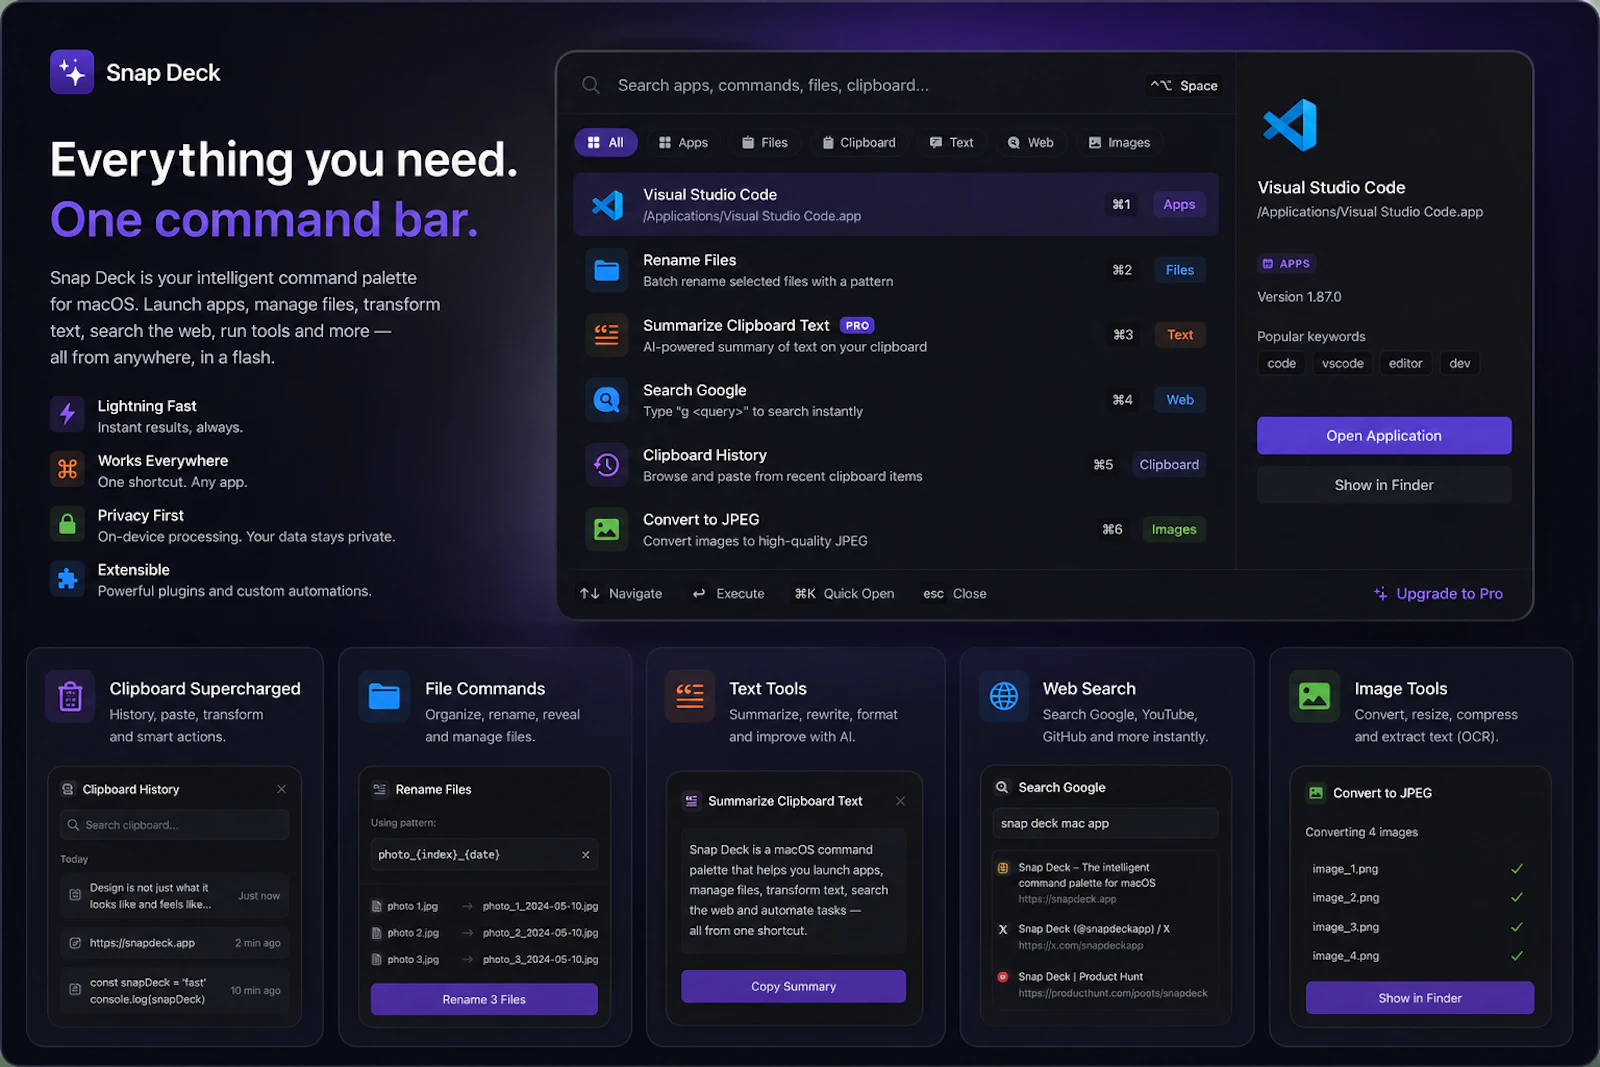The height and width of the screenshot is (1067, 1600).
Task: Click the Search Google magnifier icon
Action: coord(607,400)
